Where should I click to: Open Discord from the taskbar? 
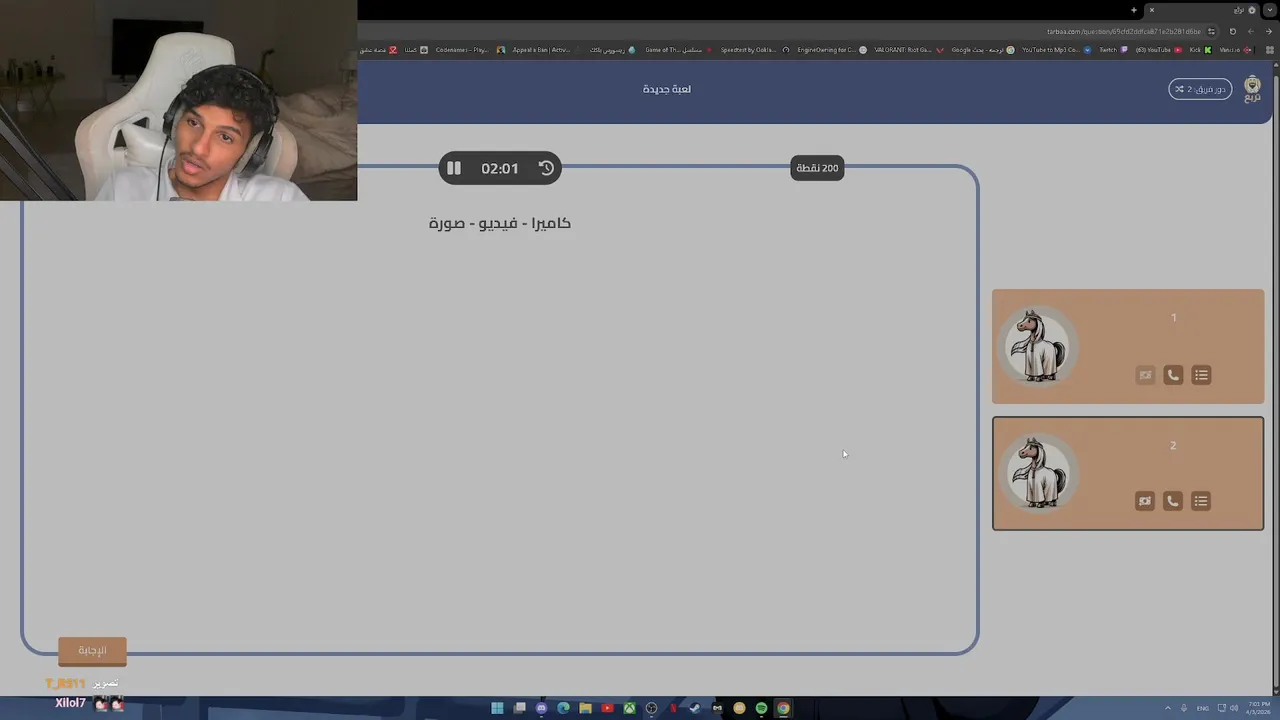(x=541, y=708)
